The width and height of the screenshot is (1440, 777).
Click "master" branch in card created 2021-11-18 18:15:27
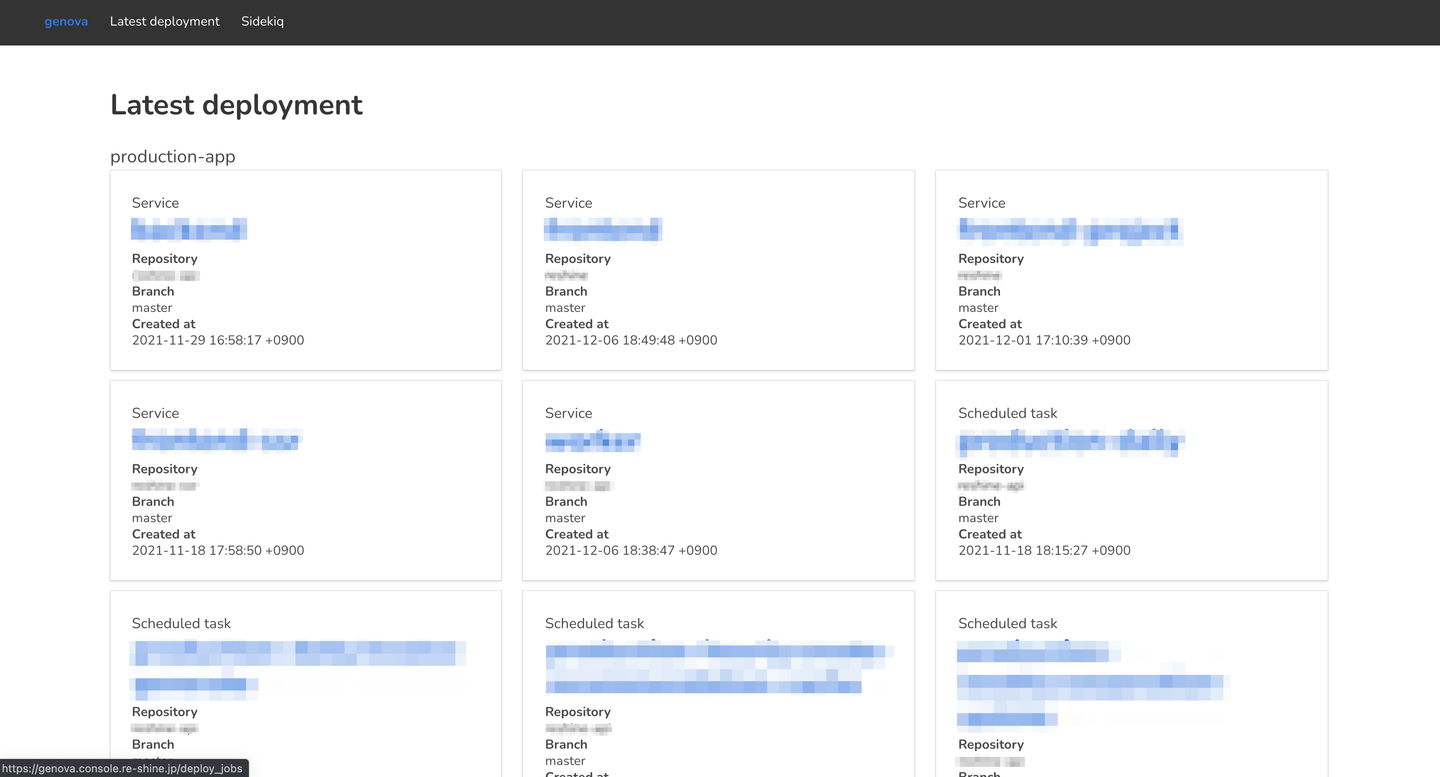pyautogui.click(x=978, y=518)
